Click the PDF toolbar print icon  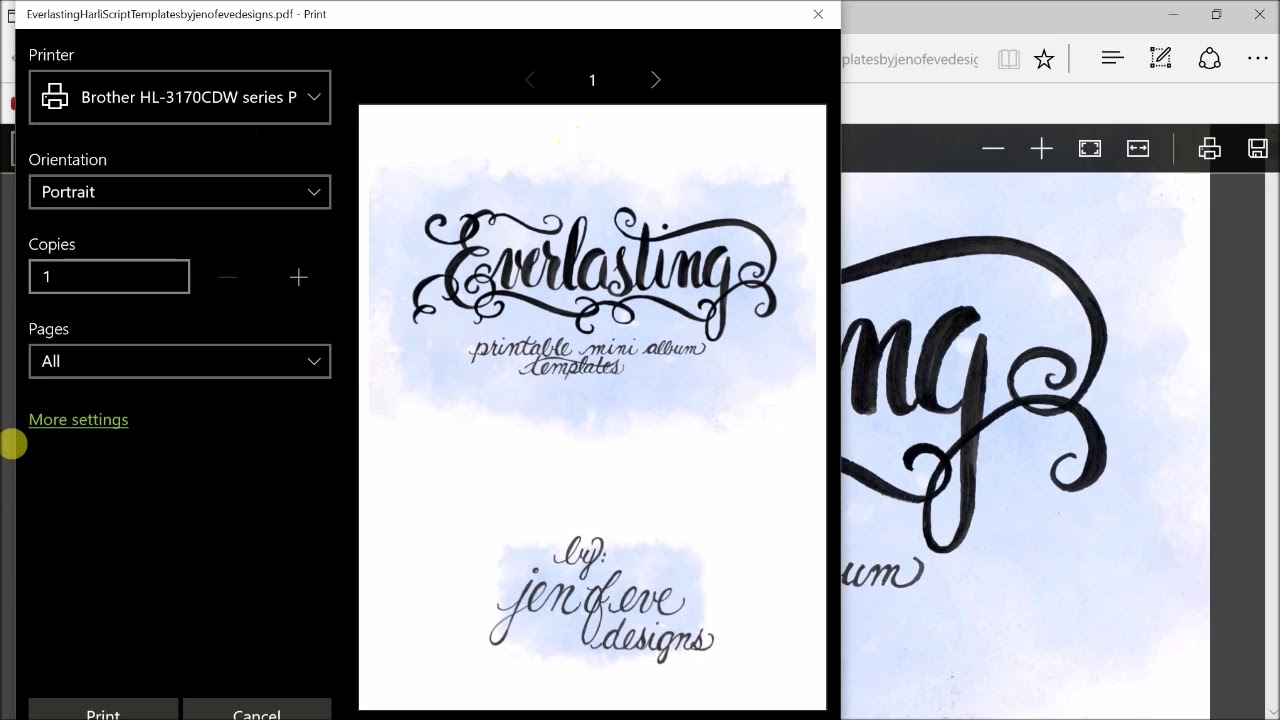(1209, 149)
